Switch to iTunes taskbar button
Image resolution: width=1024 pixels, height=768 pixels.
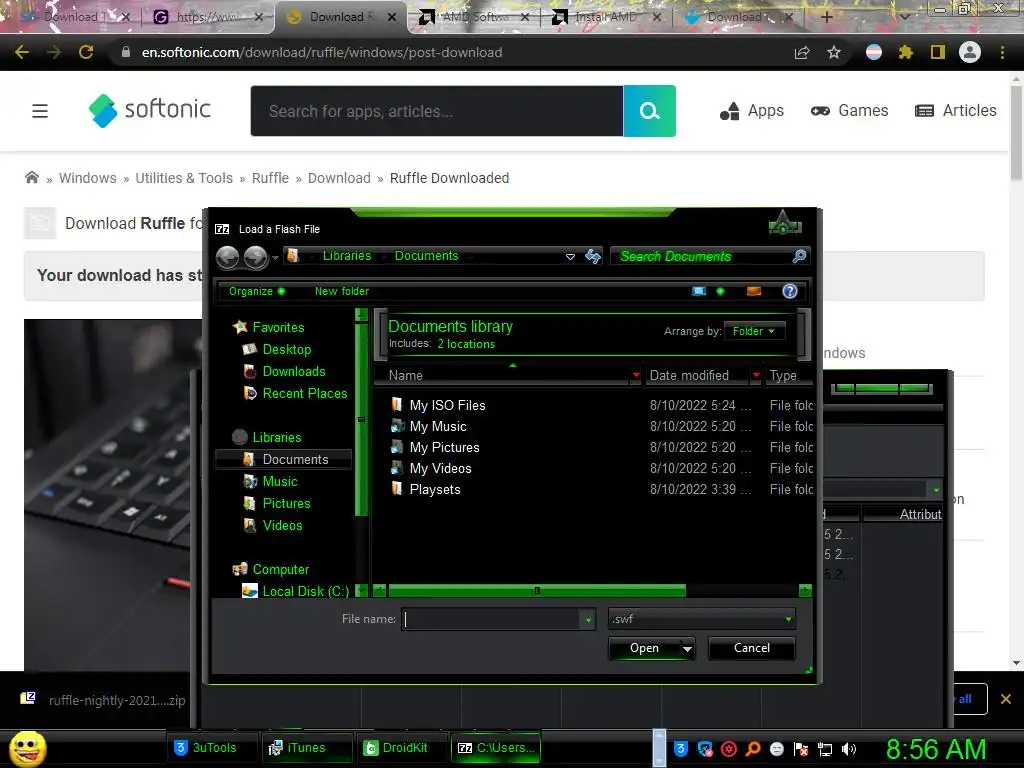pos(305,748)
